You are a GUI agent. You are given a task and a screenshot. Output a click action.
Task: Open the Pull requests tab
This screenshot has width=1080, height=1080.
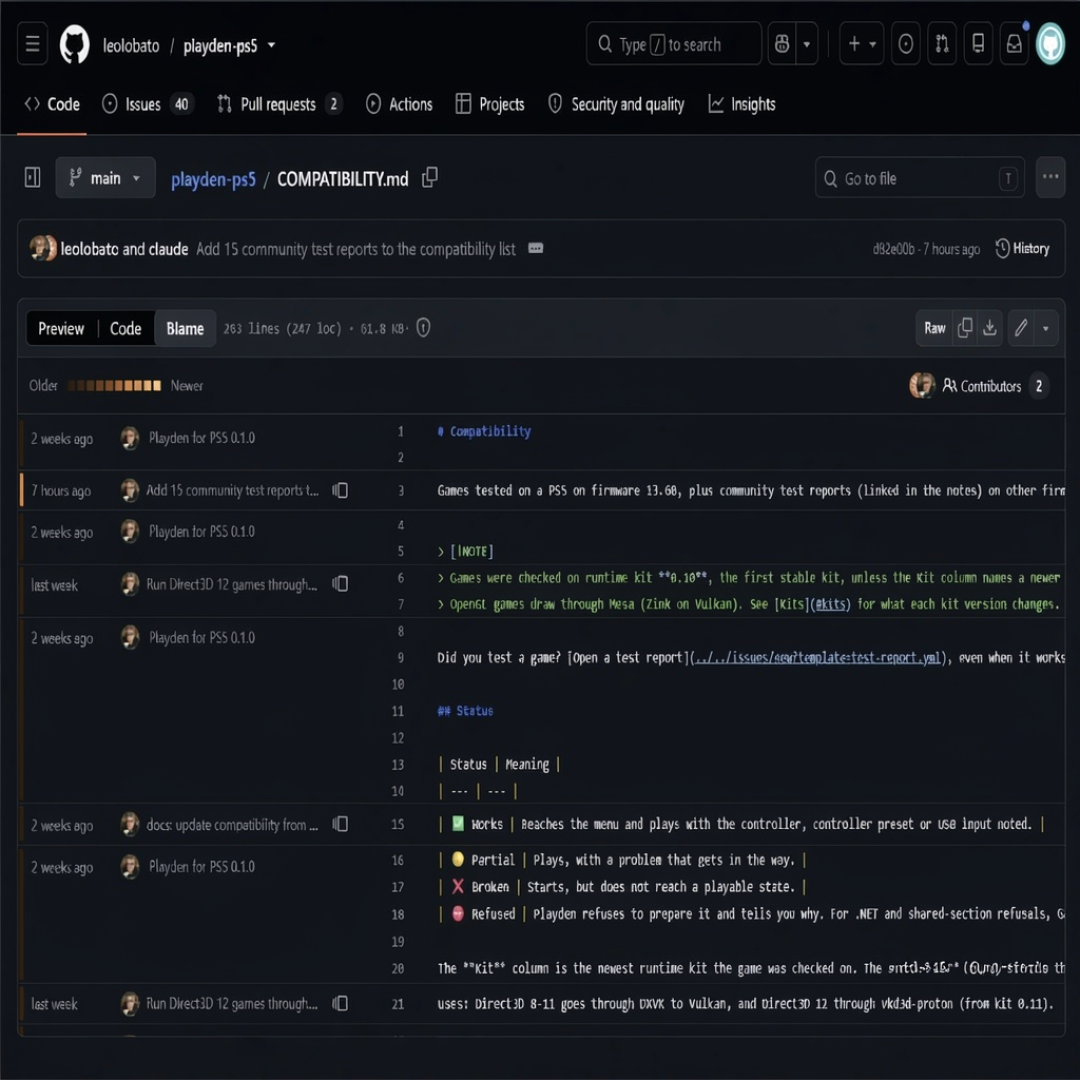tap(280, 104)
